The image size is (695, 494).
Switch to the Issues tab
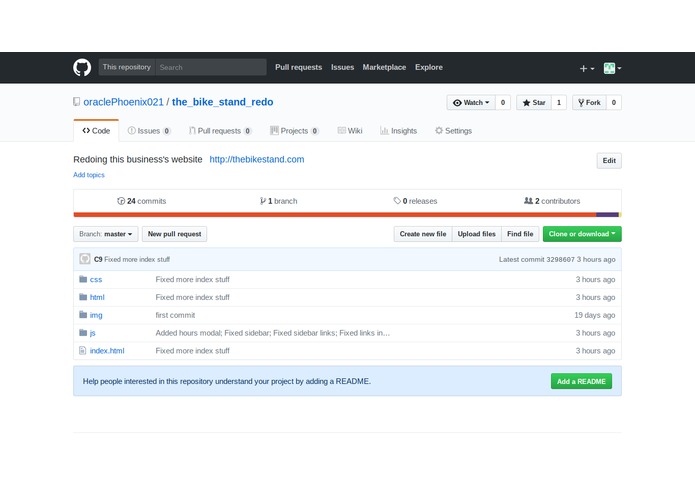point(149,131)
